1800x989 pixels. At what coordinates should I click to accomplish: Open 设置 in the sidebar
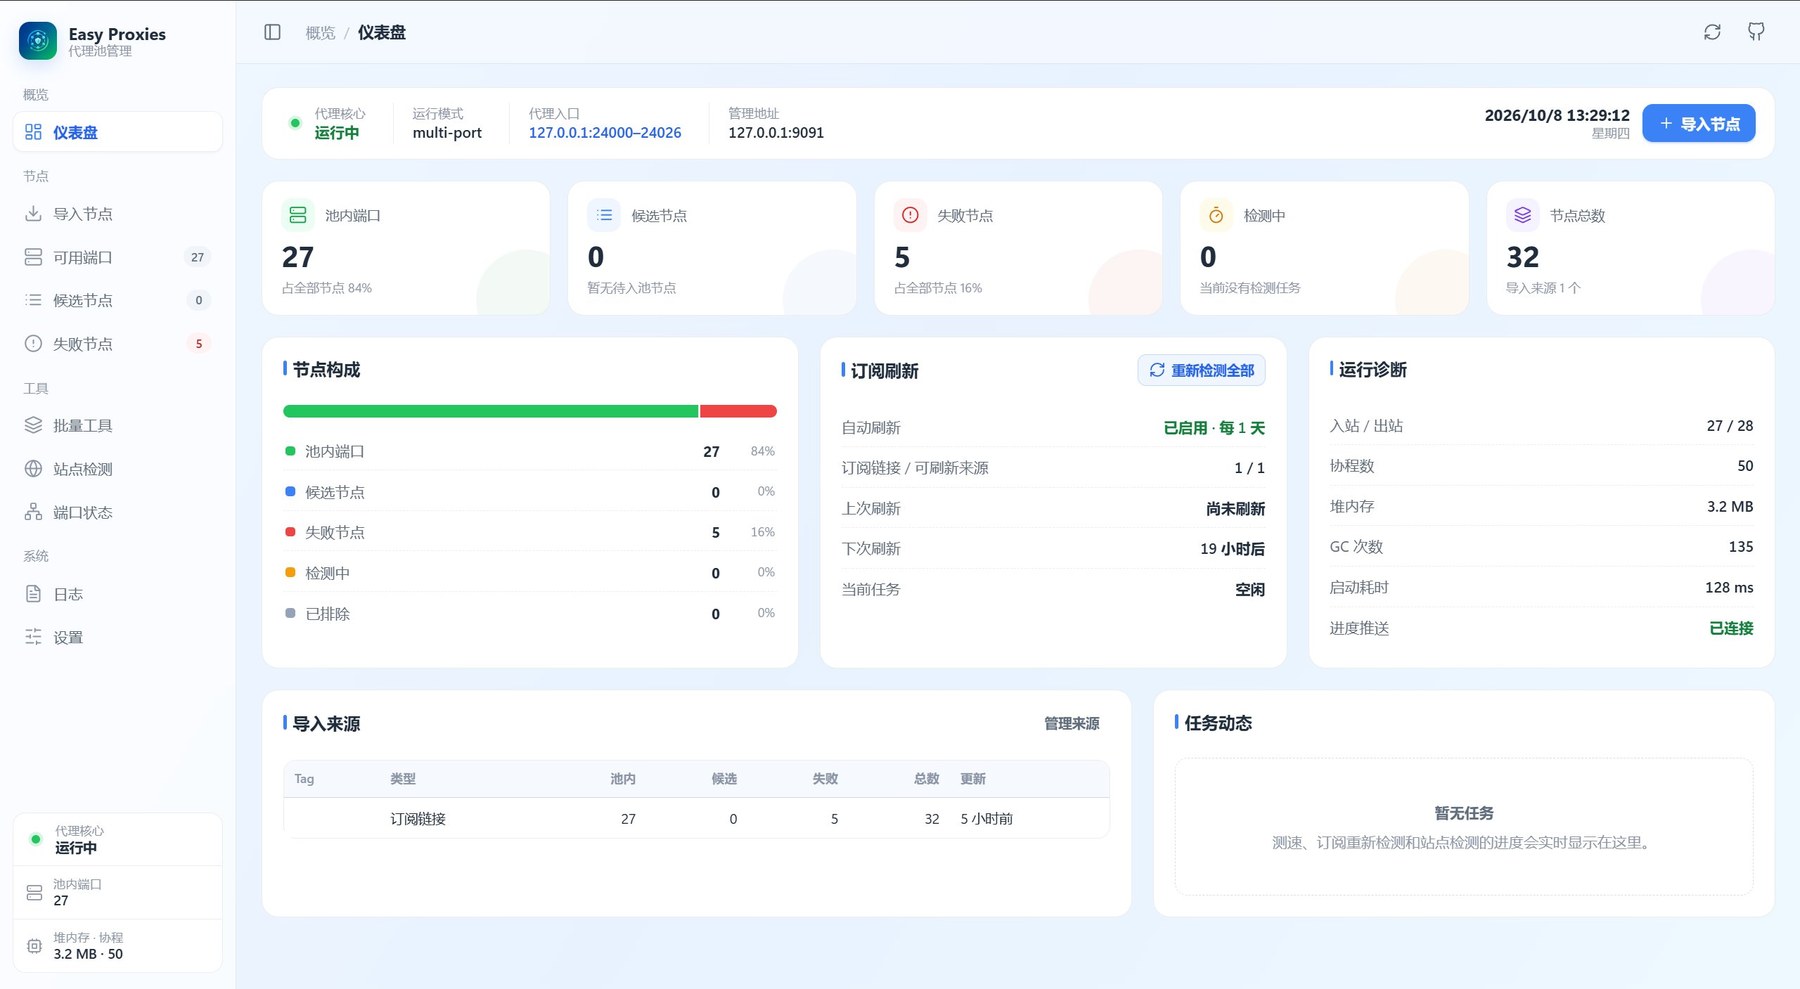pos(117,637)
